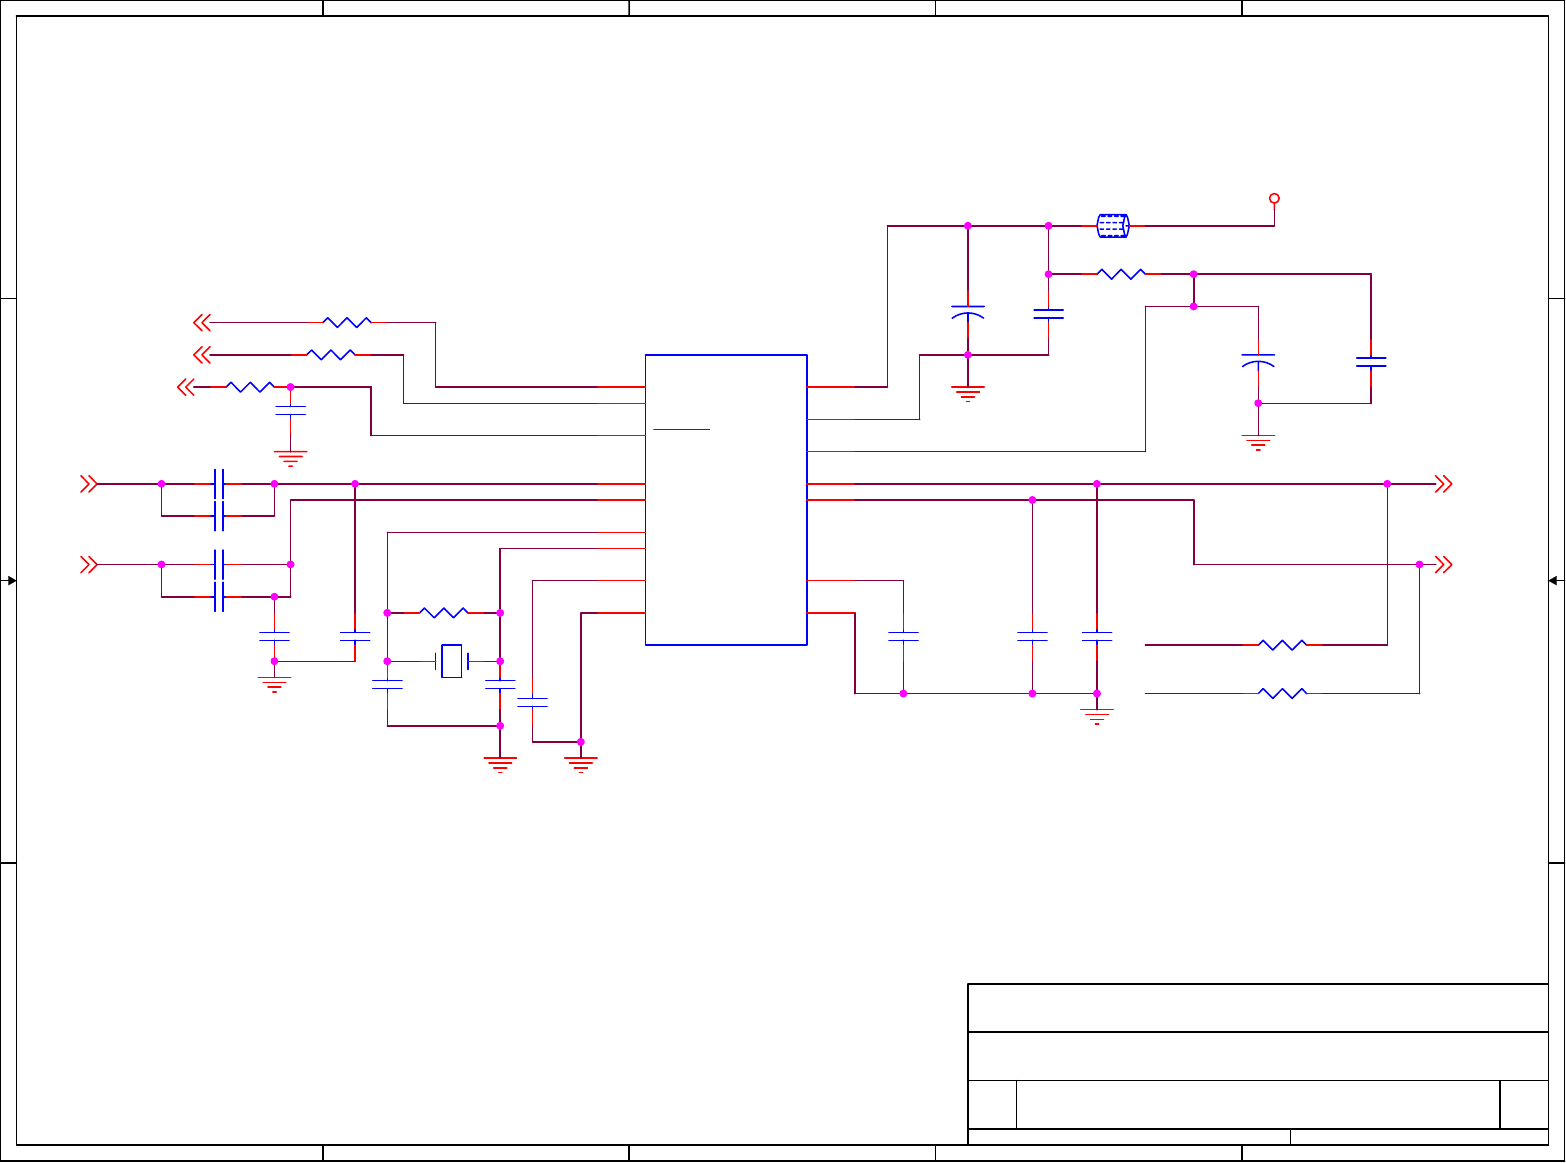The height and width of the screenshot is (1163, 1566).
Task: Click the ground symbol under the top-left resistor-capacitor pair
Action: pos(290,459)
